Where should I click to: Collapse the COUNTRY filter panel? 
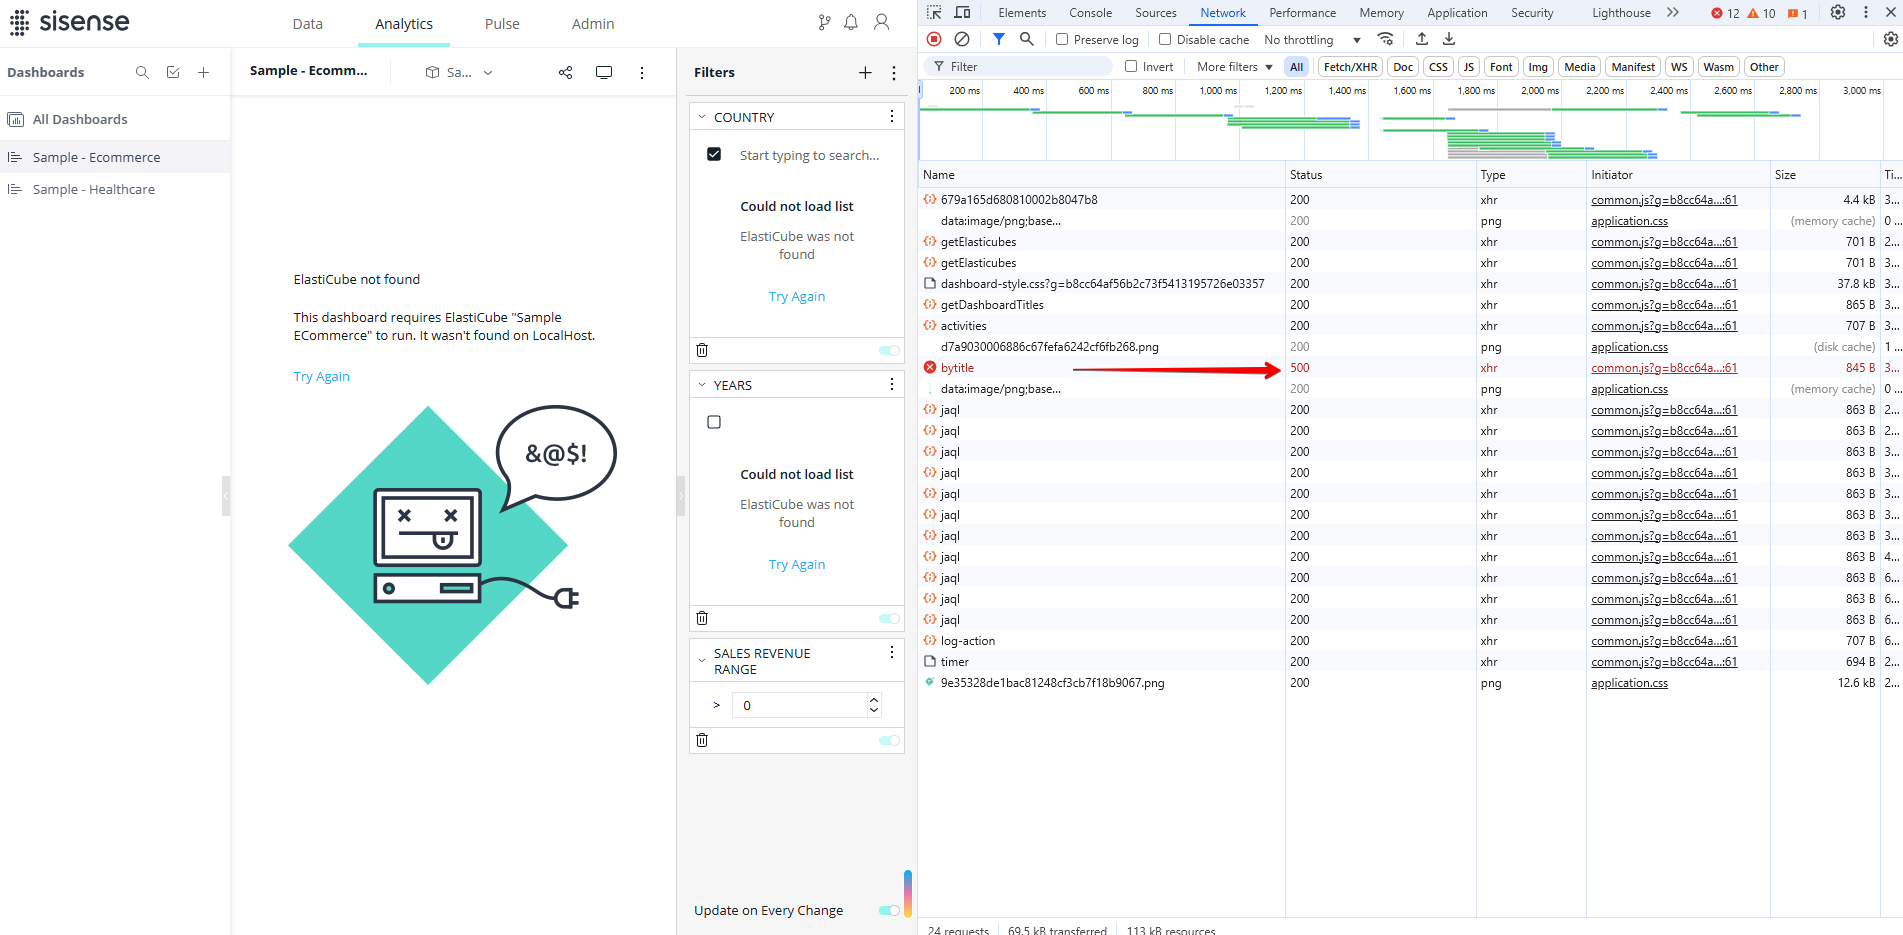tap(702, 117)
